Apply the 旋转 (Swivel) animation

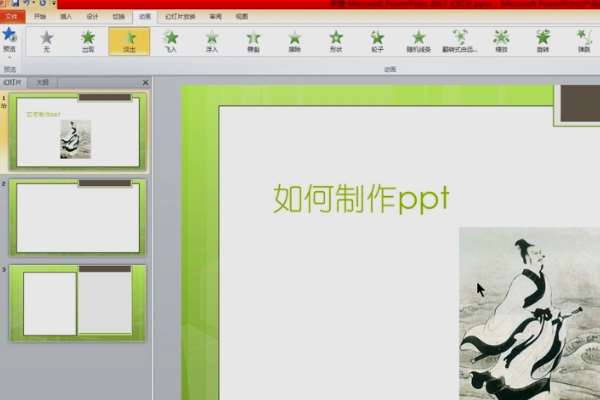click(x=543, y=41)
